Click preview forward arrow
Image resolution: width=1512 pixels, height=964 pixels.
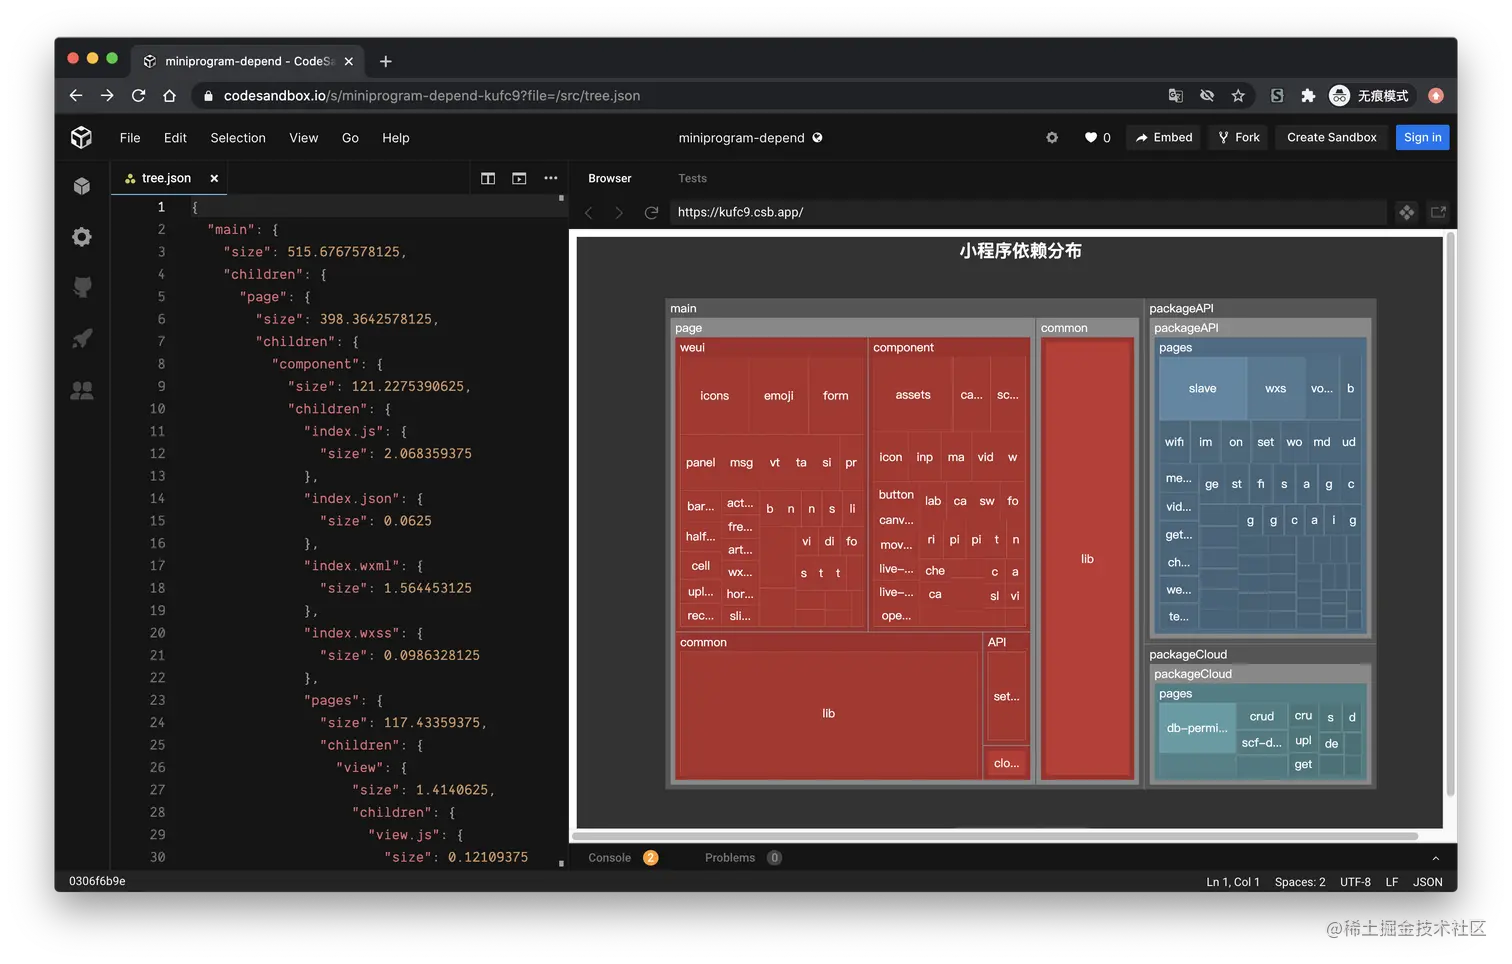click(x=619, y=212)
